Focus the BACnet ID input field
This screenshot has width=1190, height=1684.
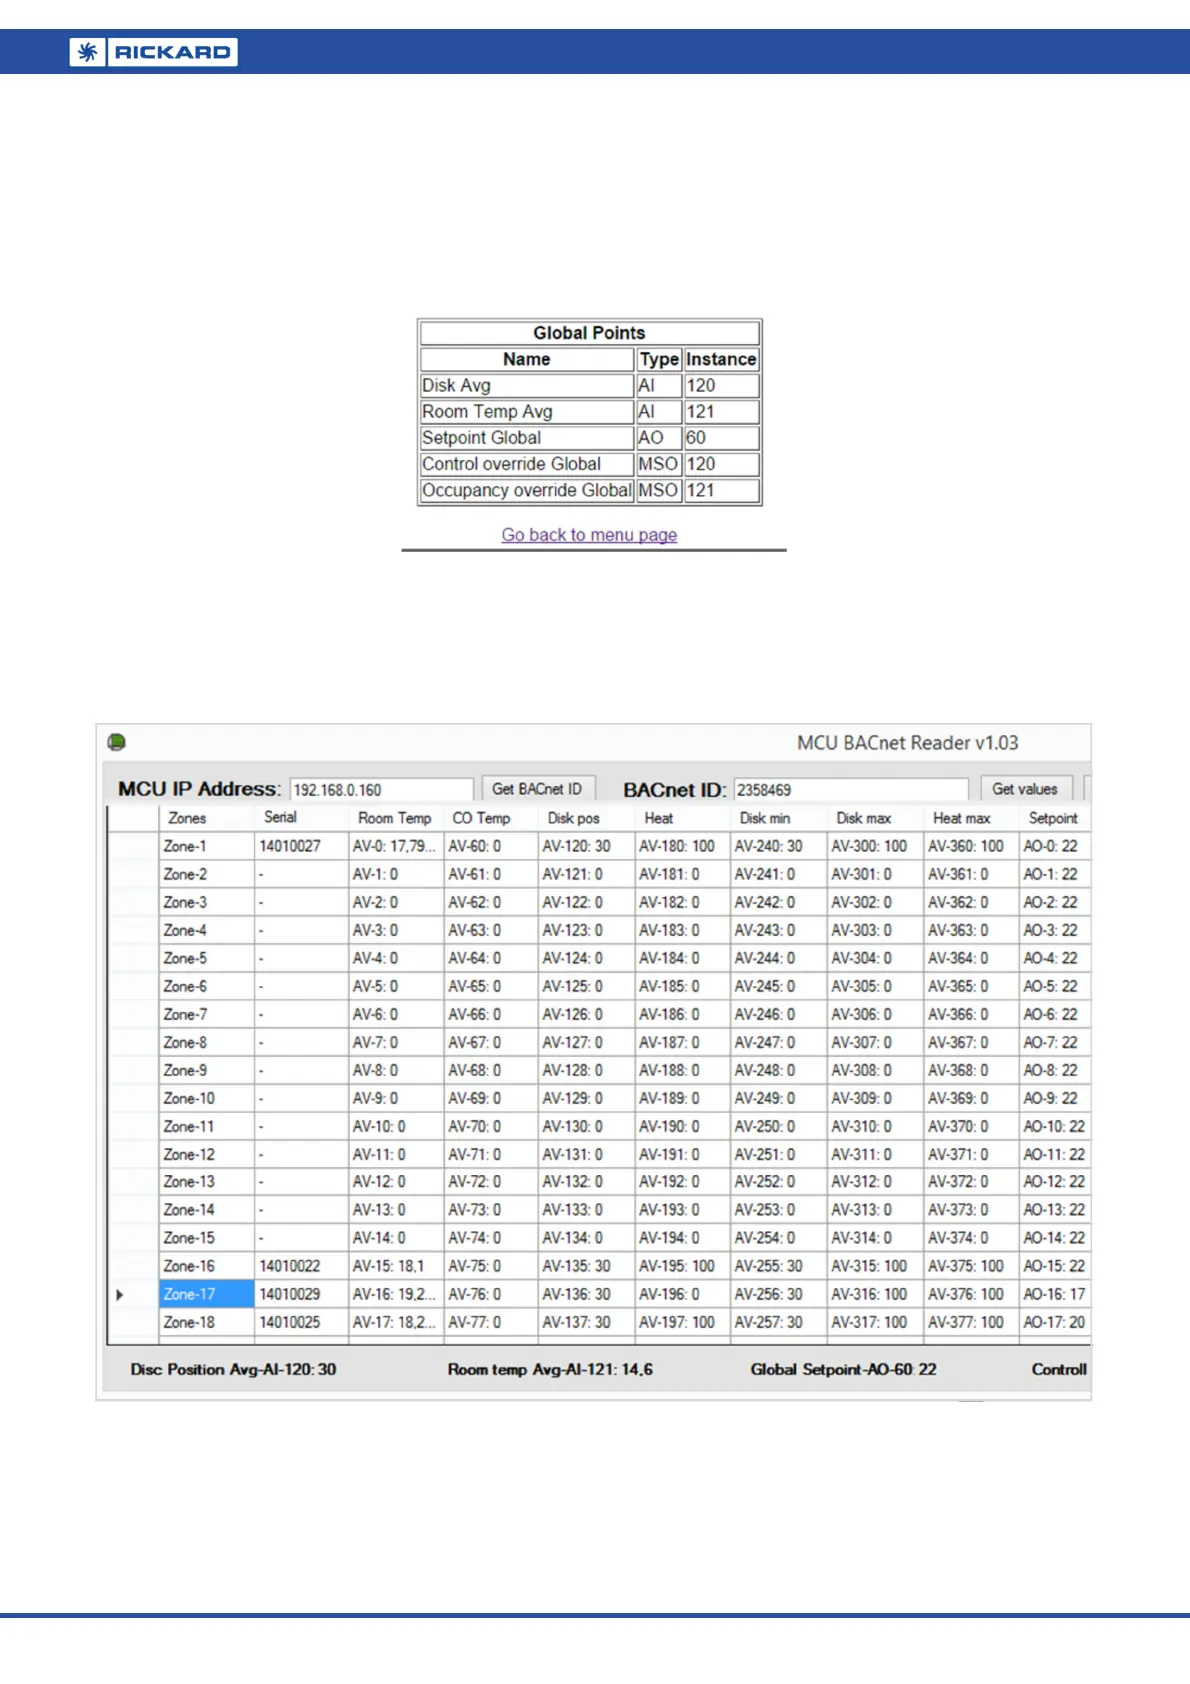[x=851, y=790]
